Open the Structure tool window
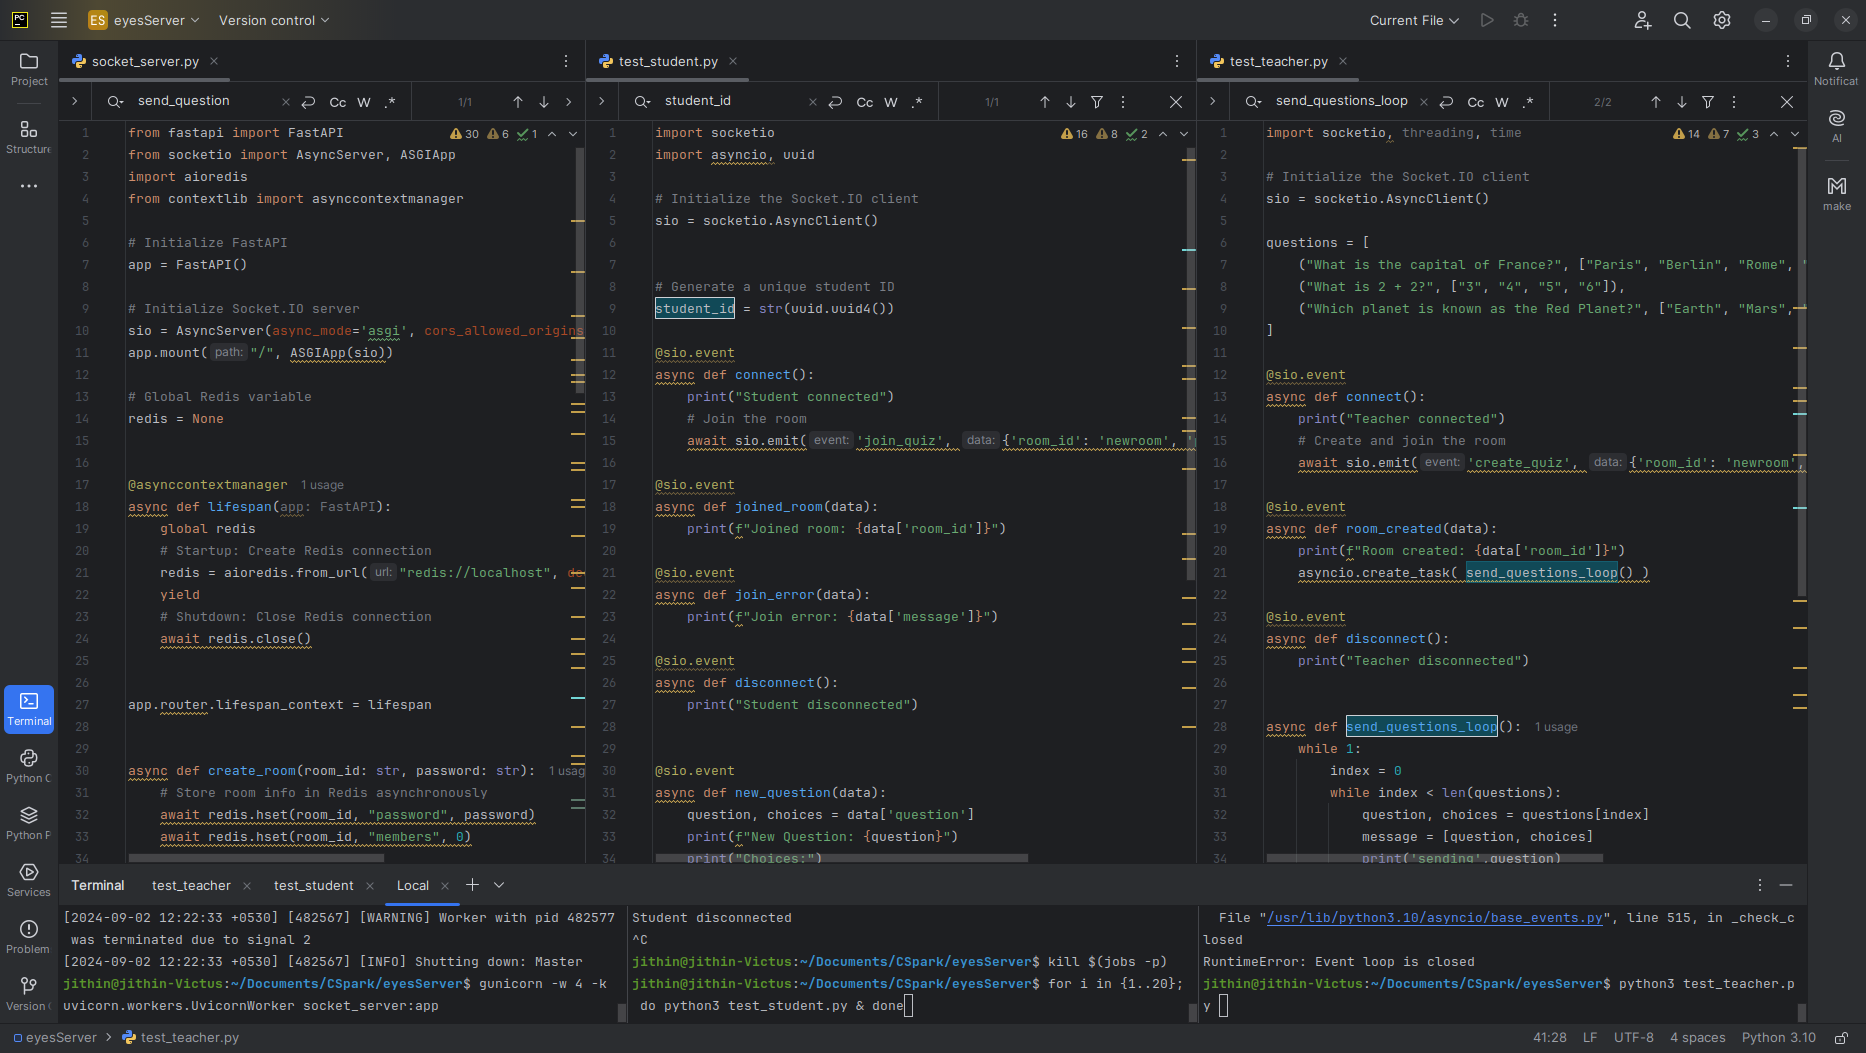This screenshot has height=1053, width=1866. [x=29, y=137]
